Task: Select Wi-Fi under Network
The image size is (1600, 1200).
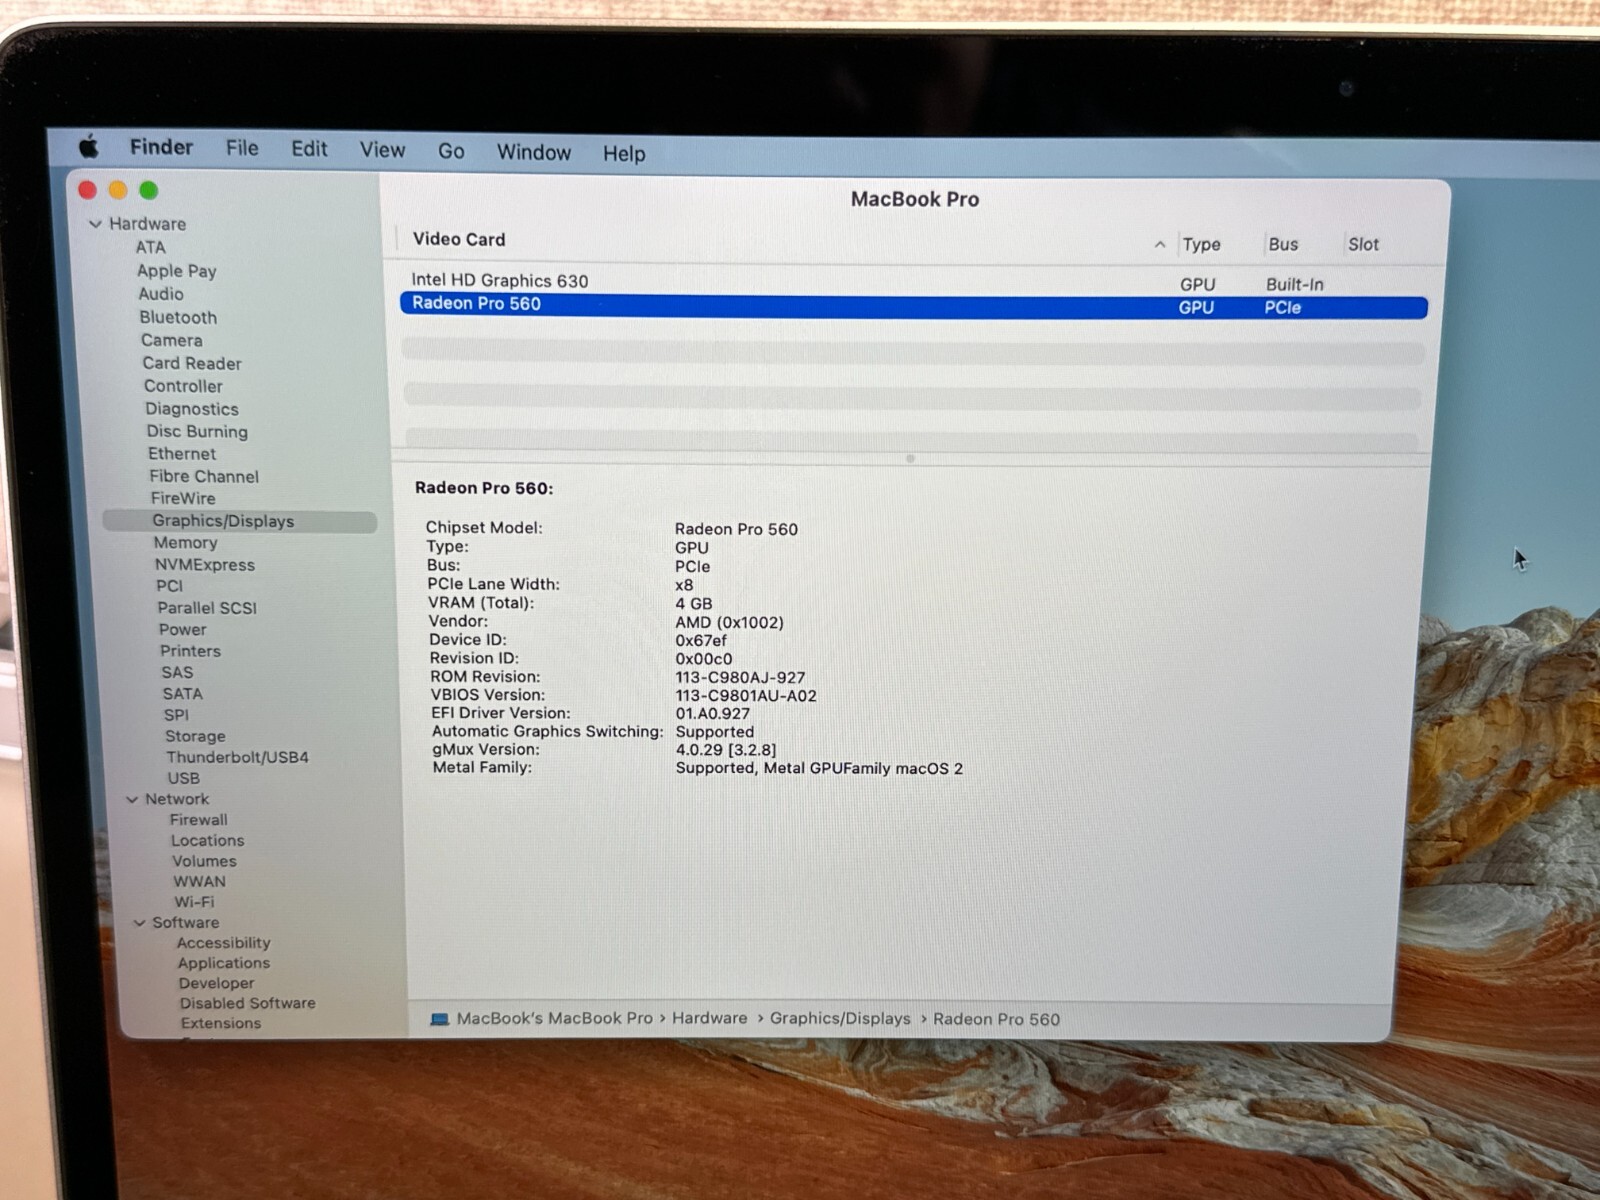Action: click(x=194, y=901)
